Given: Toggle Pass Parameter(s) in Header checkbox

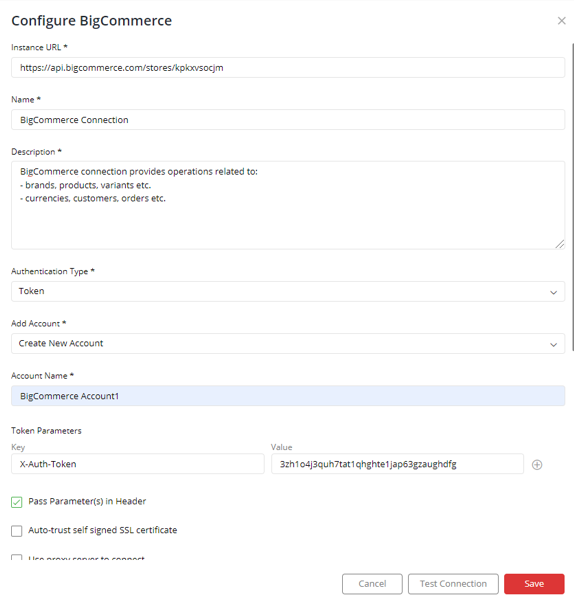Looking at the screenshot, I should pyautogui.click(x=17, y=502).
